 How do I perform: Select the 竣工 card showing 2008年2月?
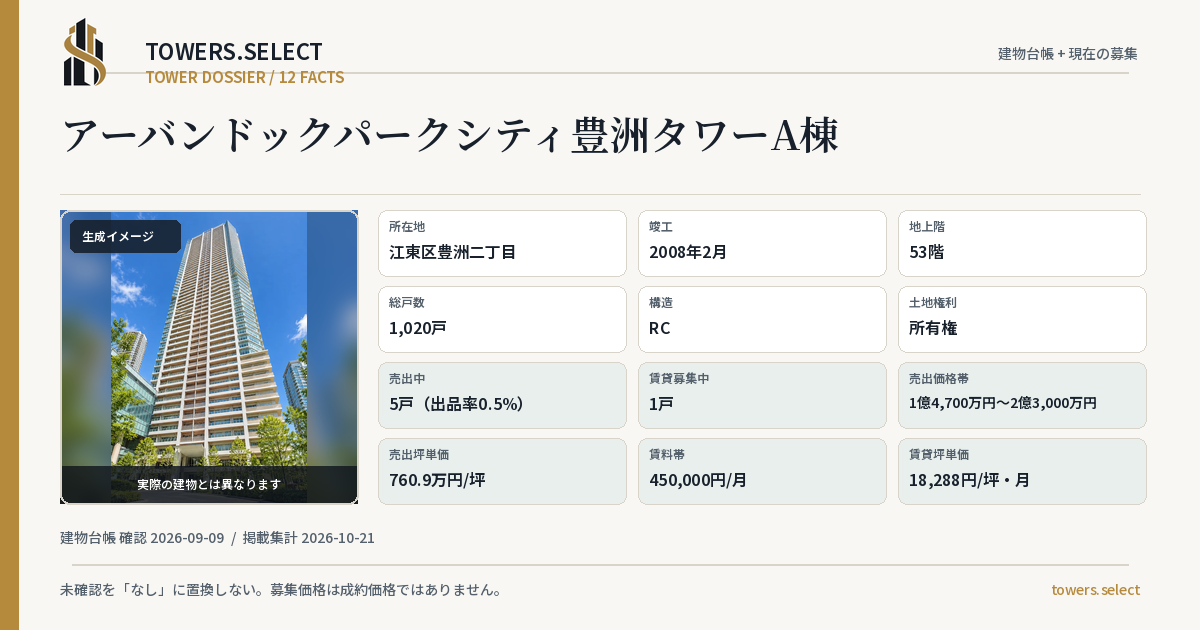tap(762, 243)
